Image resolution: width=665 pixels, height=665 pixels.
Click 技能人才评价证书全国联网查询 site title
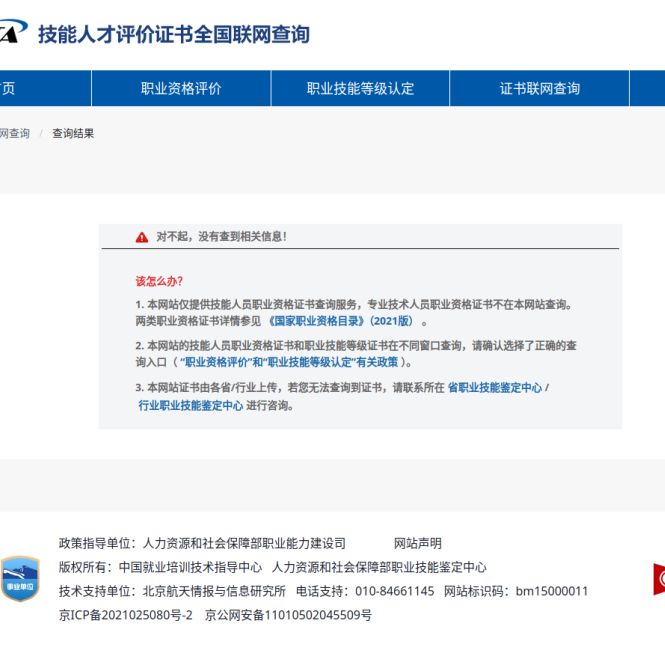pos(174,34)
